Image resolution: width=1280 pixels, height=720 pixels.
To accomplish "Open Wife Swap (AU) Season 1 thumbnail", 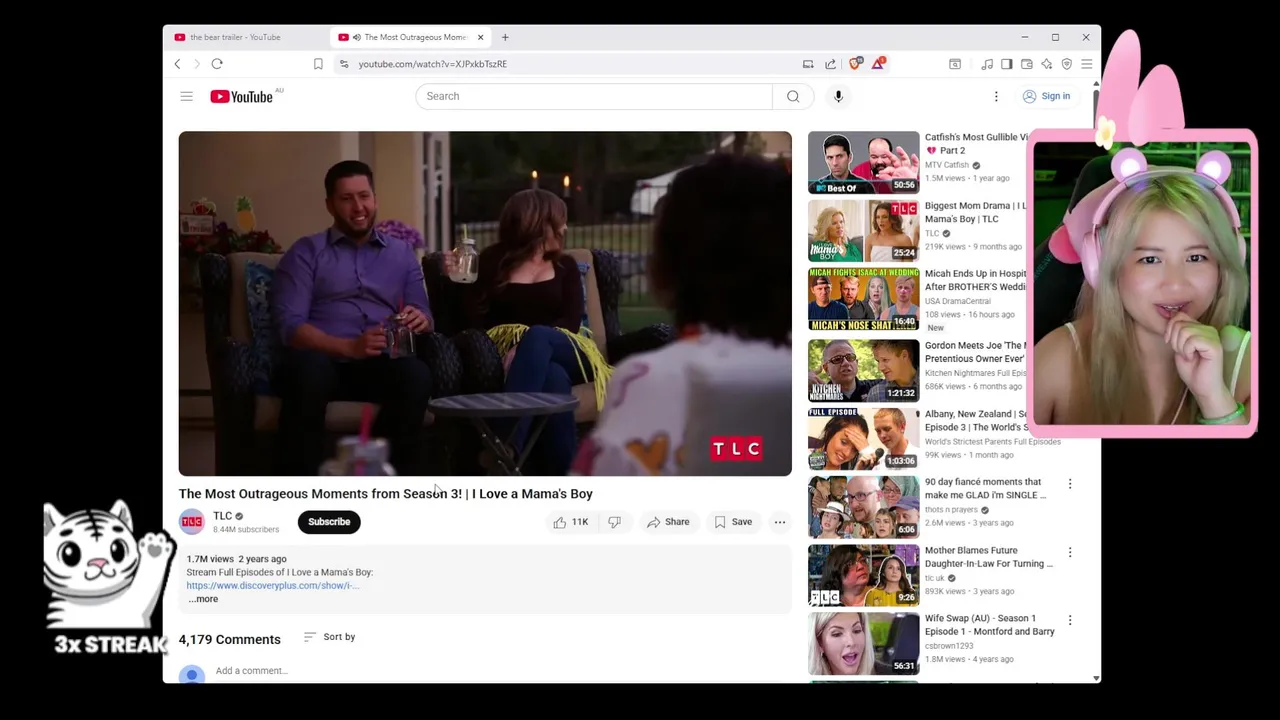I will (863, 643).
